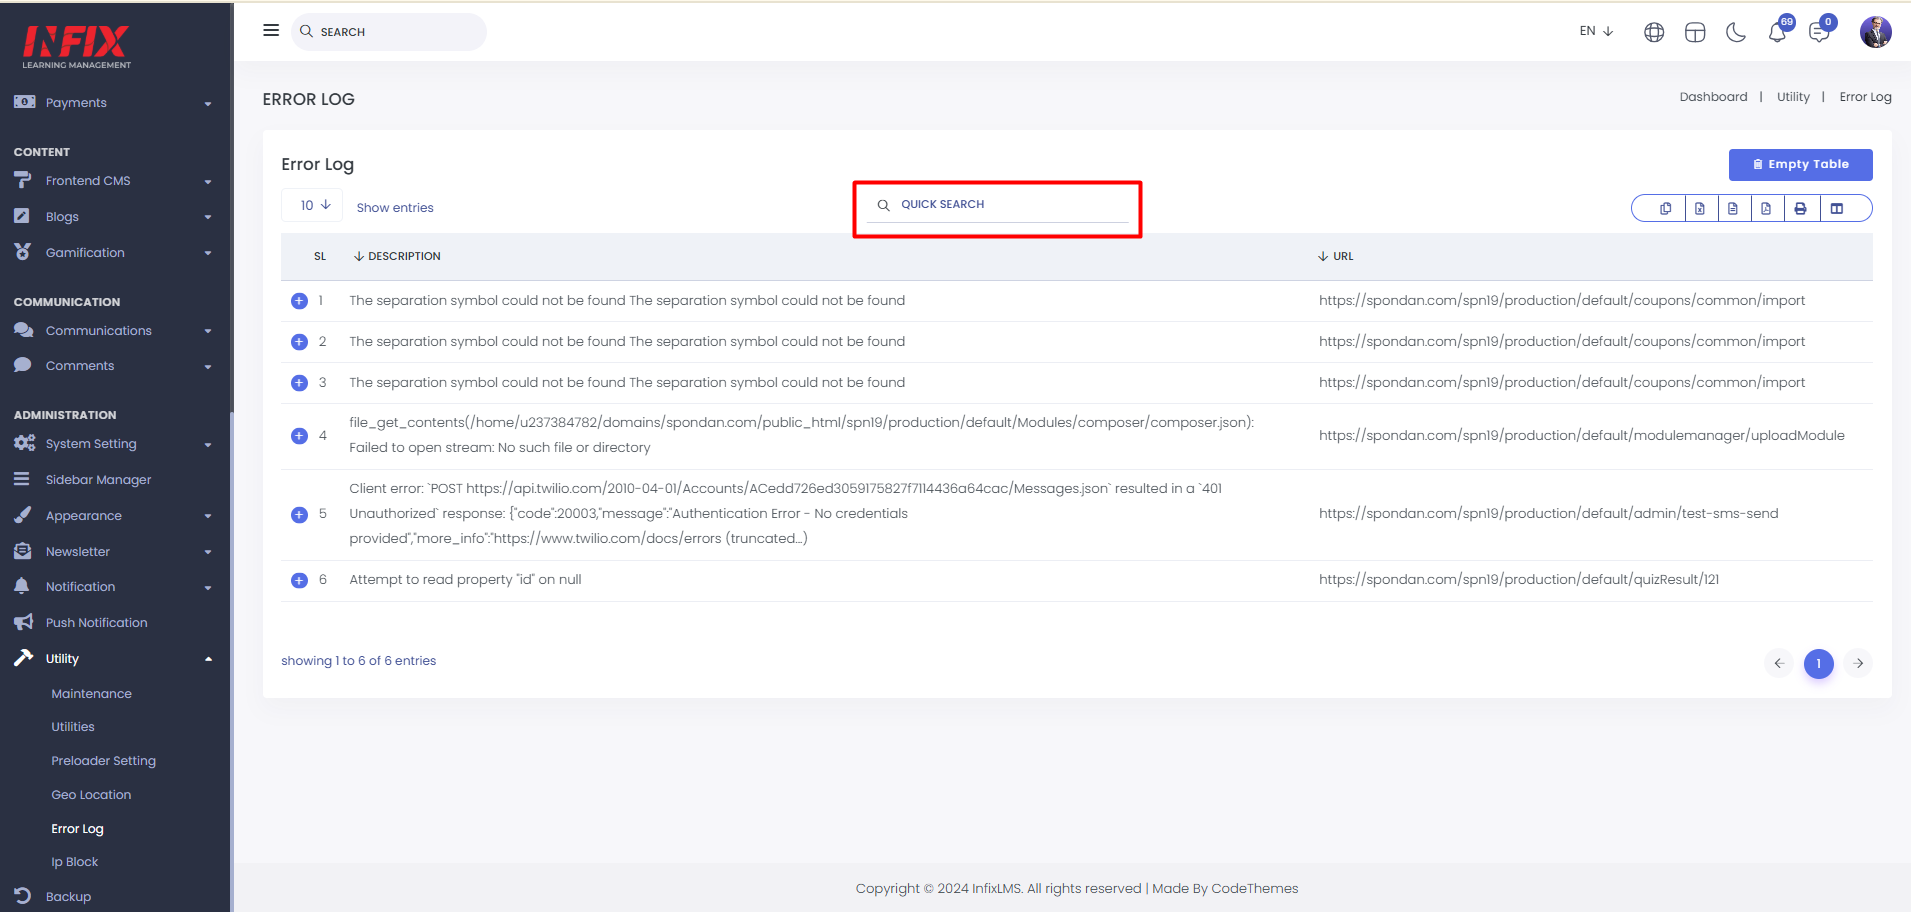The height and width of the screenshot is (912, 1911).
Task: Open the EN language dropdown
Action: tap(1596, 31)
